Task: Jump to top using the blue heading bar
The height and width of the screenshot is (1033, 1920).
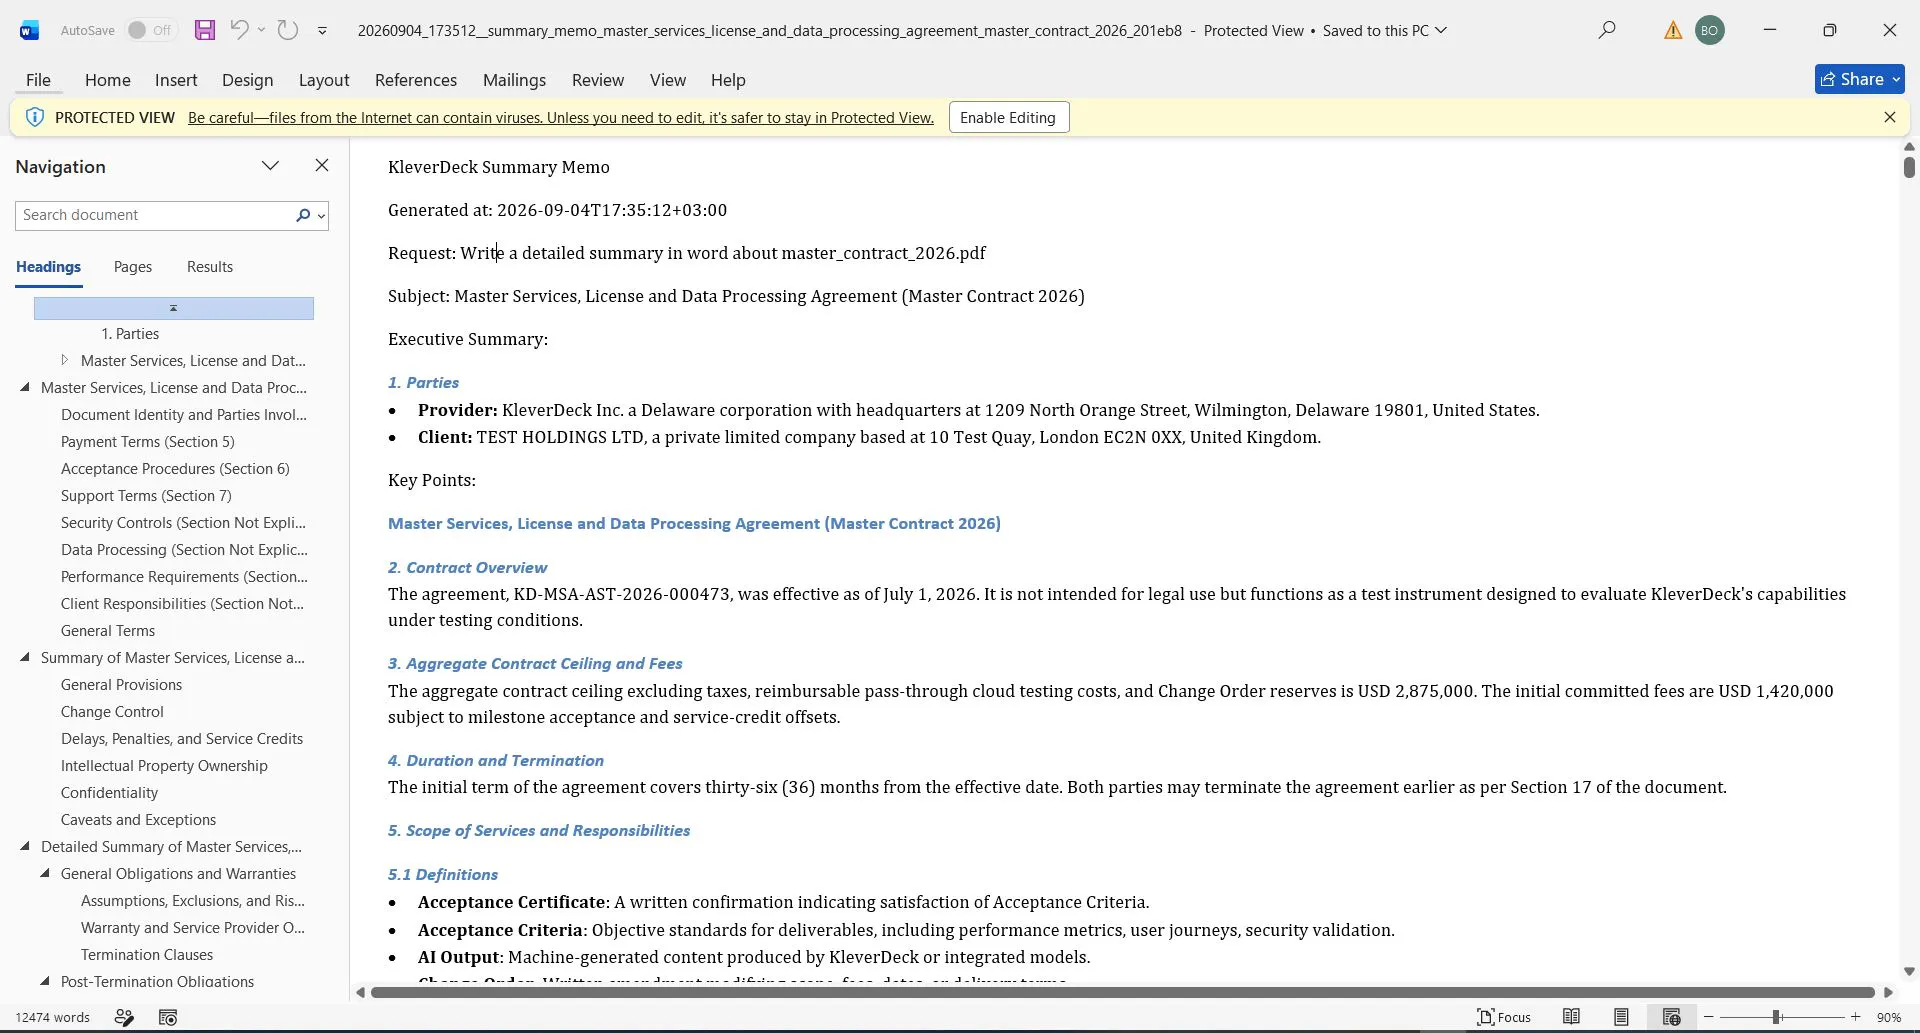Action: (174, 308)
